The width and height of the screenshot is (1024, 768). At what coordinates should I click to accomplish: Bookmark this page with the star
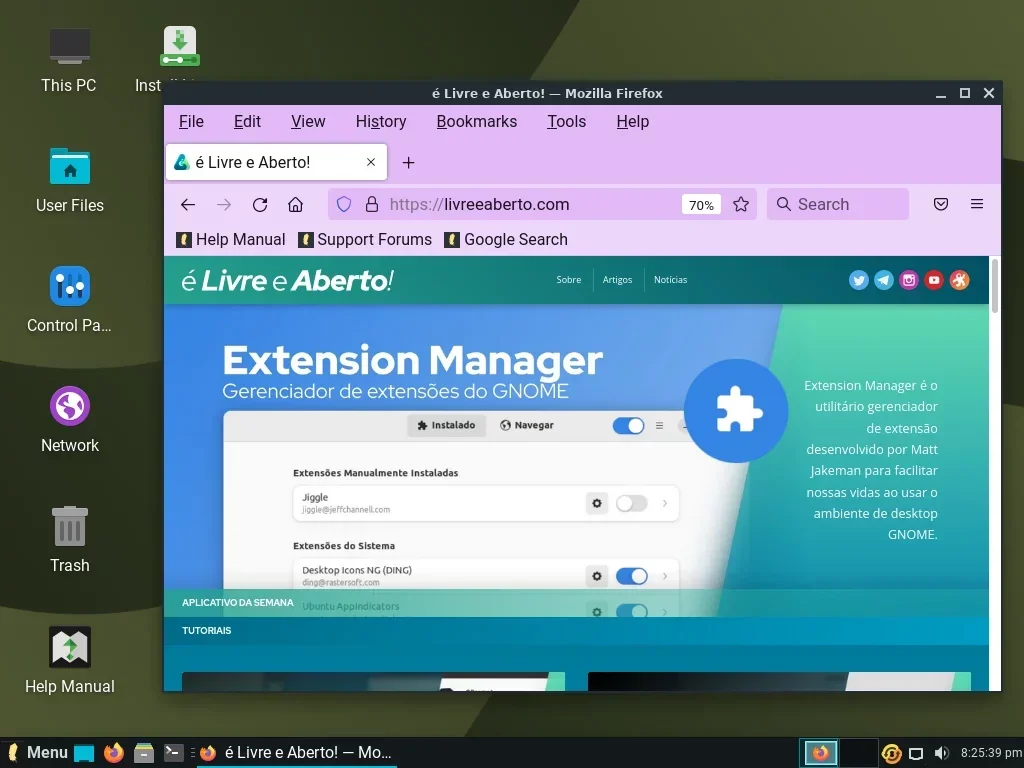click(741, 204)
